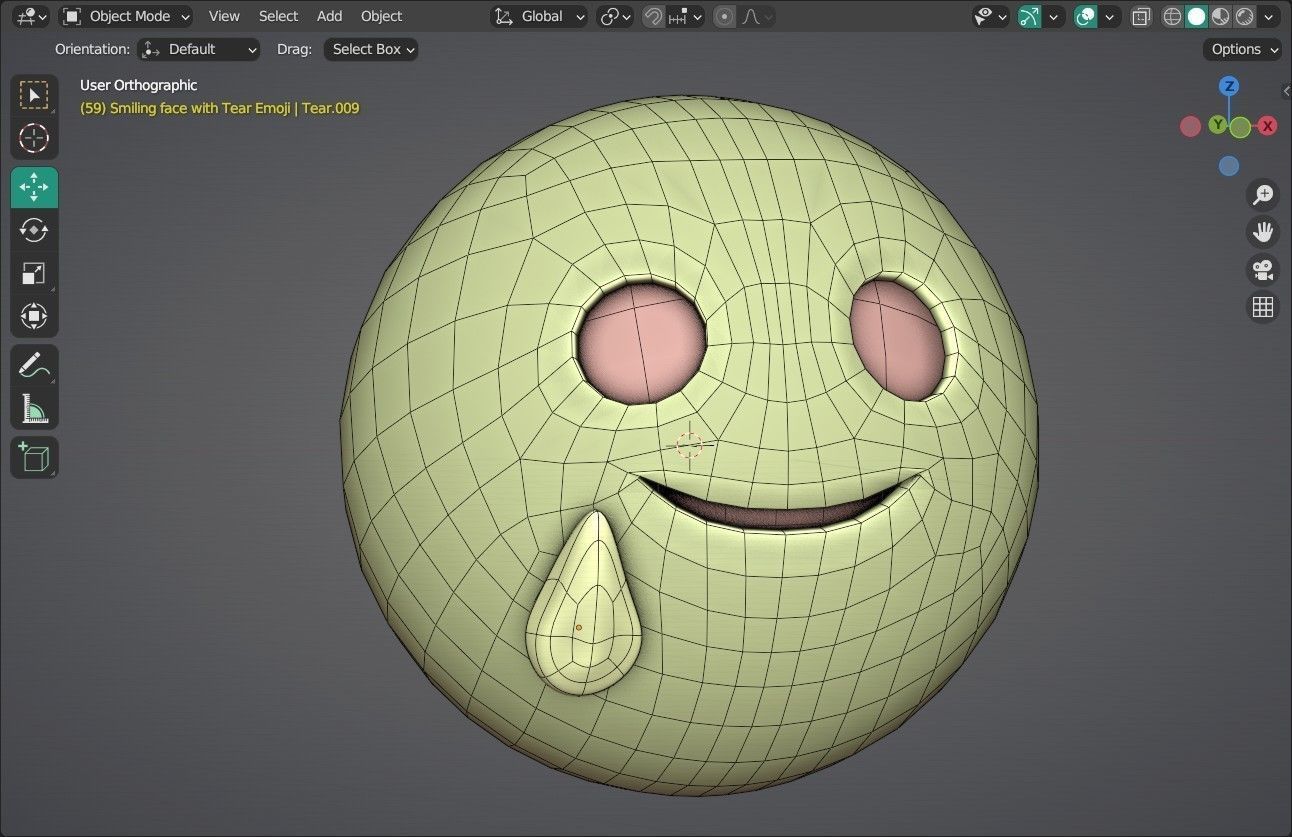The image size is (1292, 837).
Task: Open the Object Mode dropdown
Action: (126, 16)
